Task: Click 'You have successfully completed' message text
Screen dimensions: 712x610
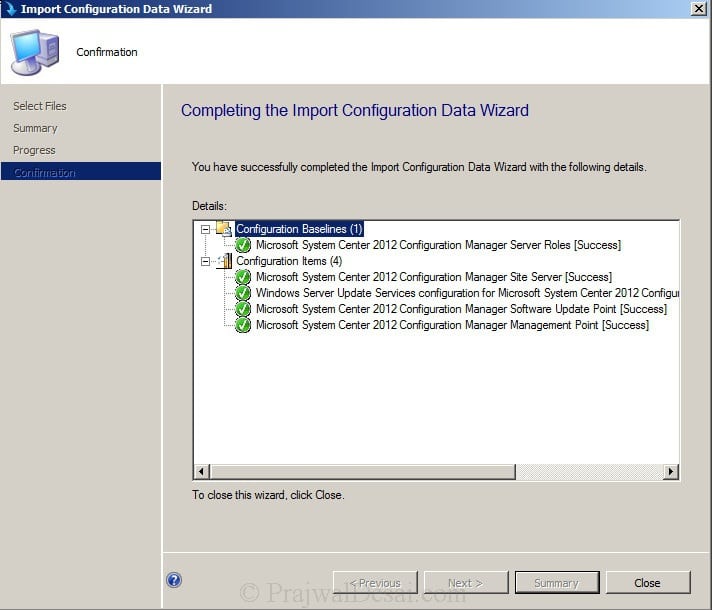Action: pos(419,167)
